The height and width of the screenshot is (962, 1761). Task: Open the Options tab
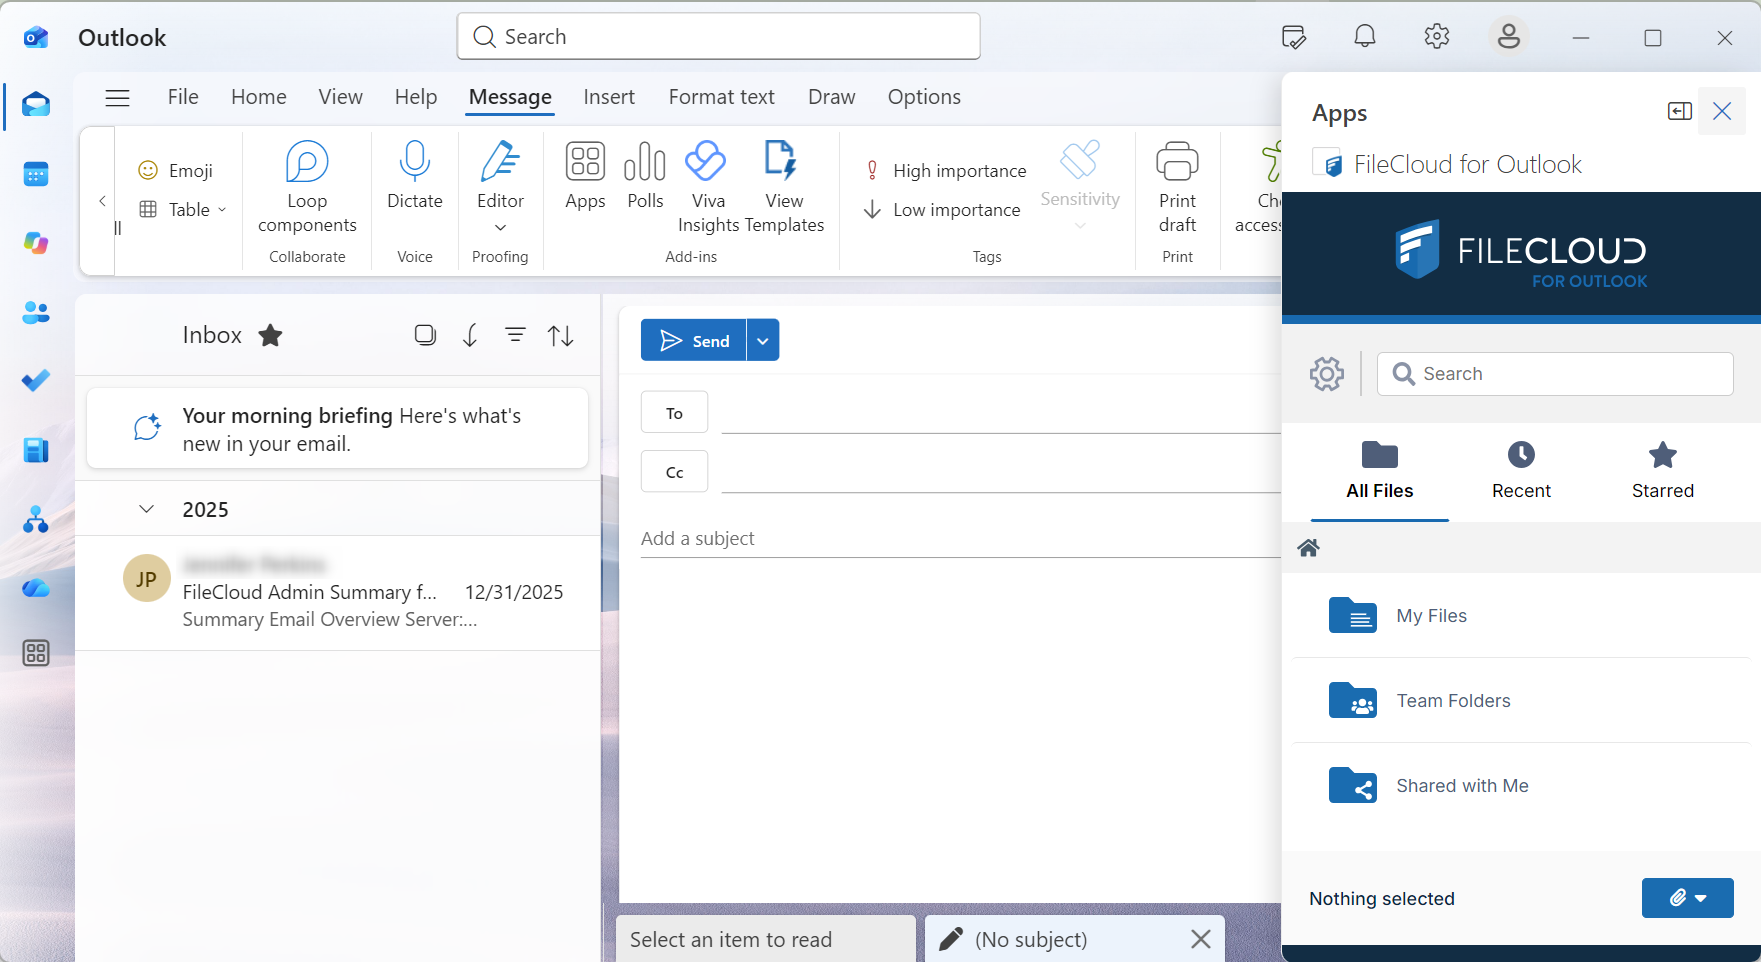(924, 97)
